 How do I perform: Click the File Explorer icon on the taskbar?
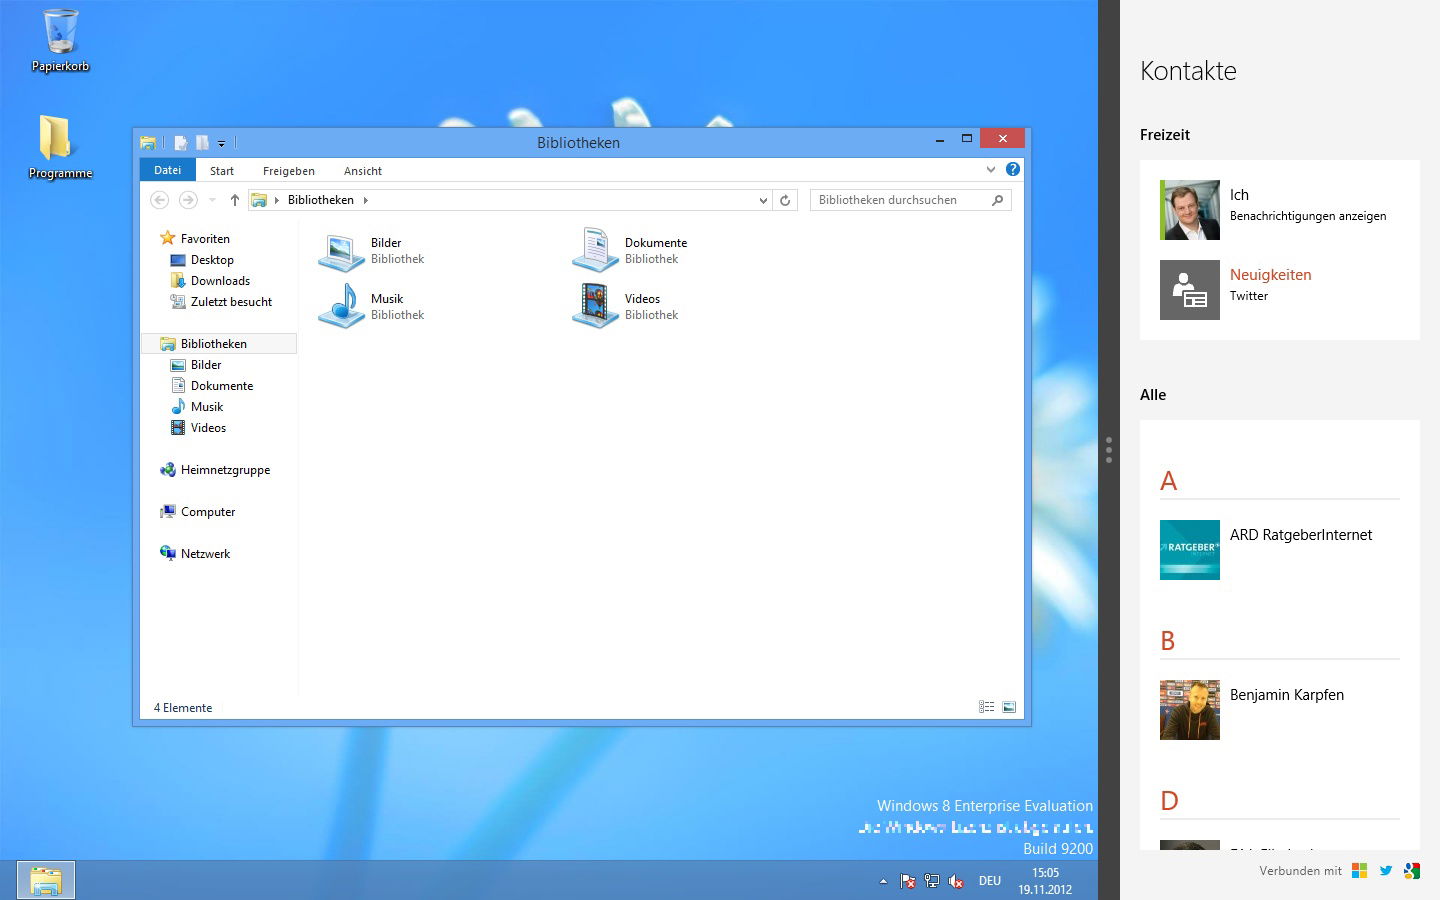46,880
